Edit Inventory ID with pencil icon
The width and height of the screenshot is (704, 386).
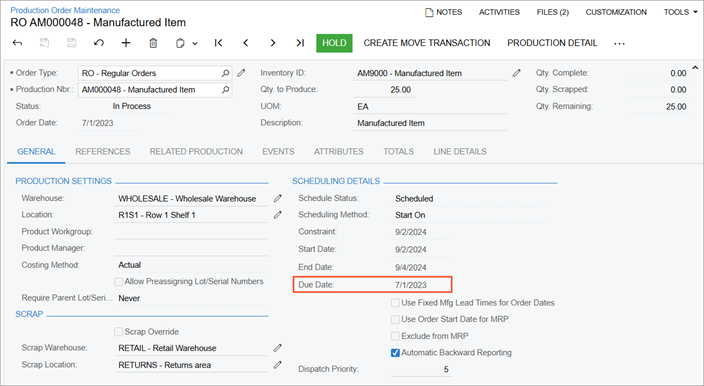click(x=517, y=73)
